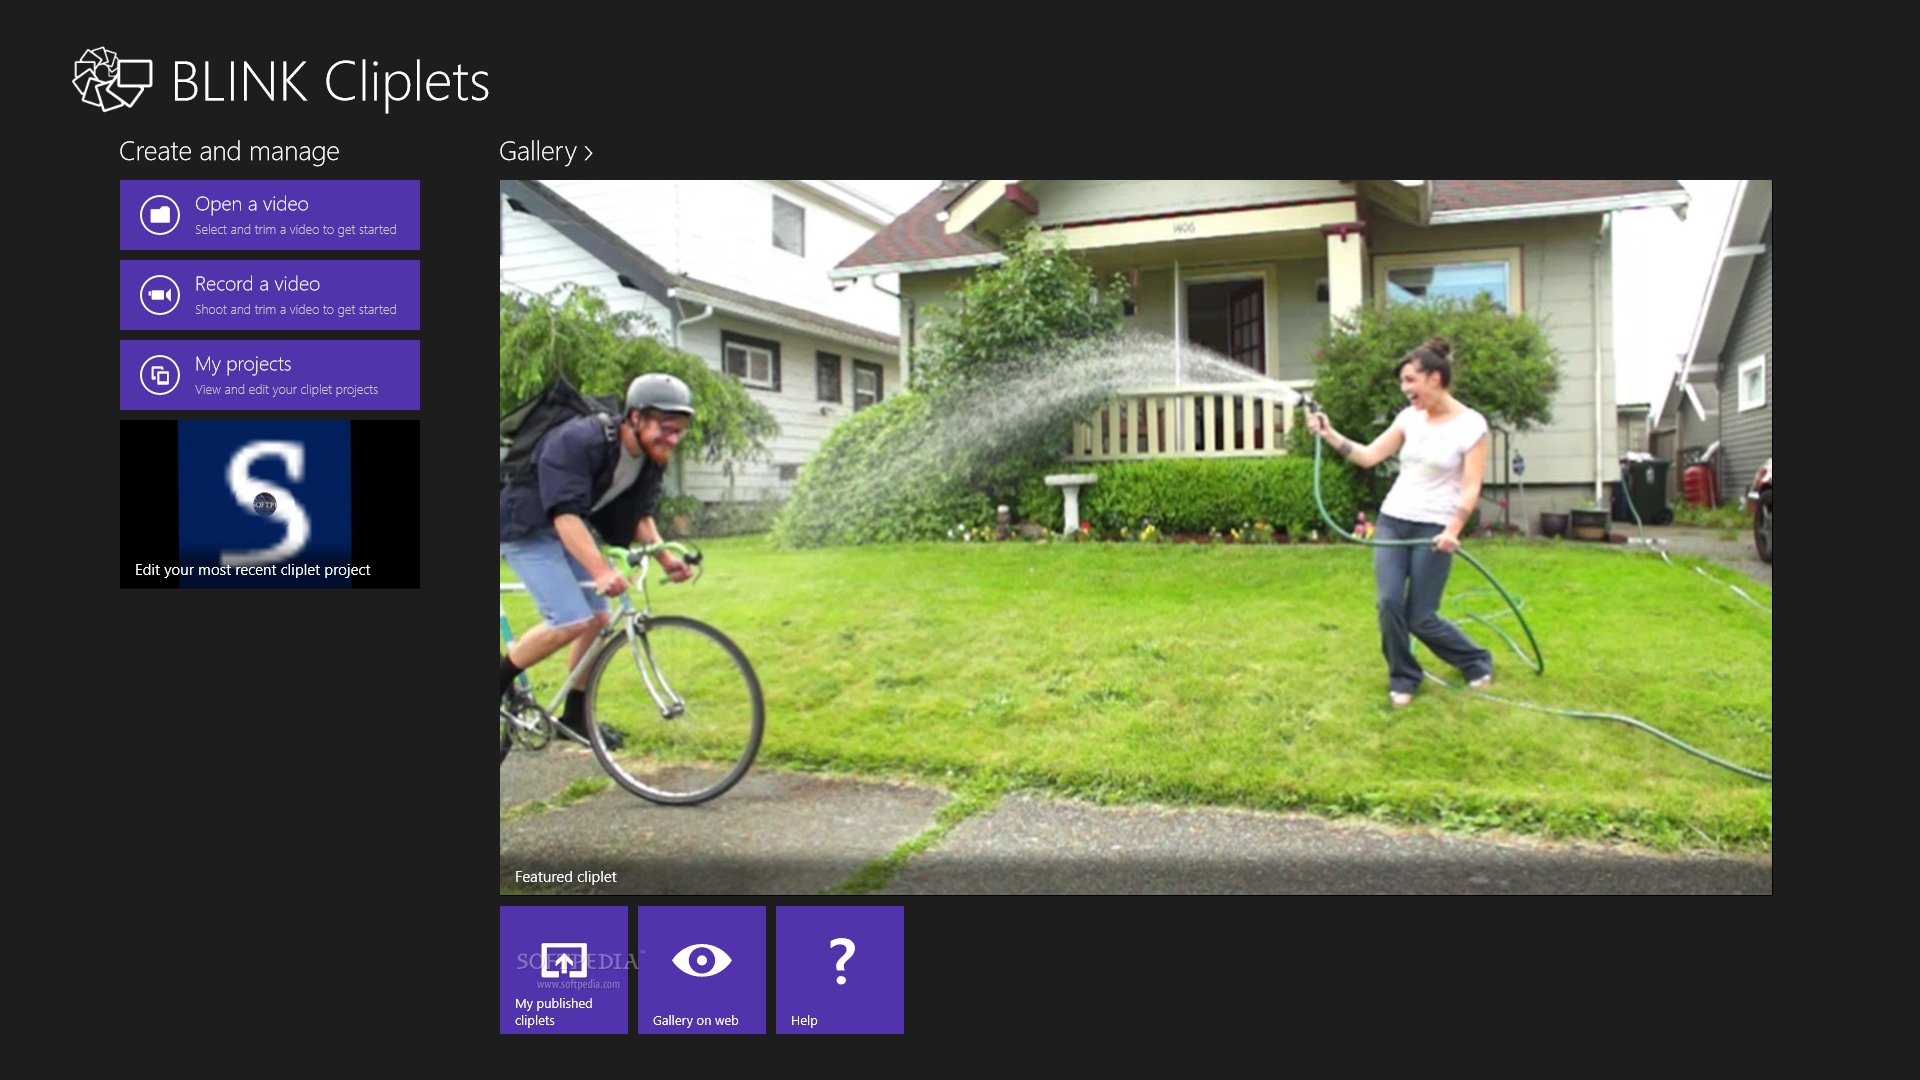Click the BLINK Cliplets app title
The height and width of the screenshot is (1080, 1920).
point(331,81)
